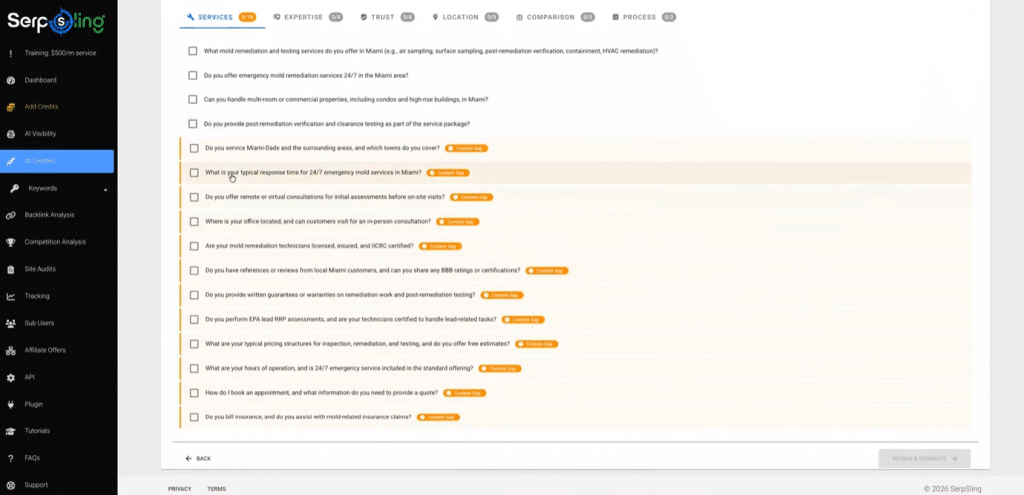Click the Tracking chart icon
1024x495 pixels.
[x=10, y=296]
